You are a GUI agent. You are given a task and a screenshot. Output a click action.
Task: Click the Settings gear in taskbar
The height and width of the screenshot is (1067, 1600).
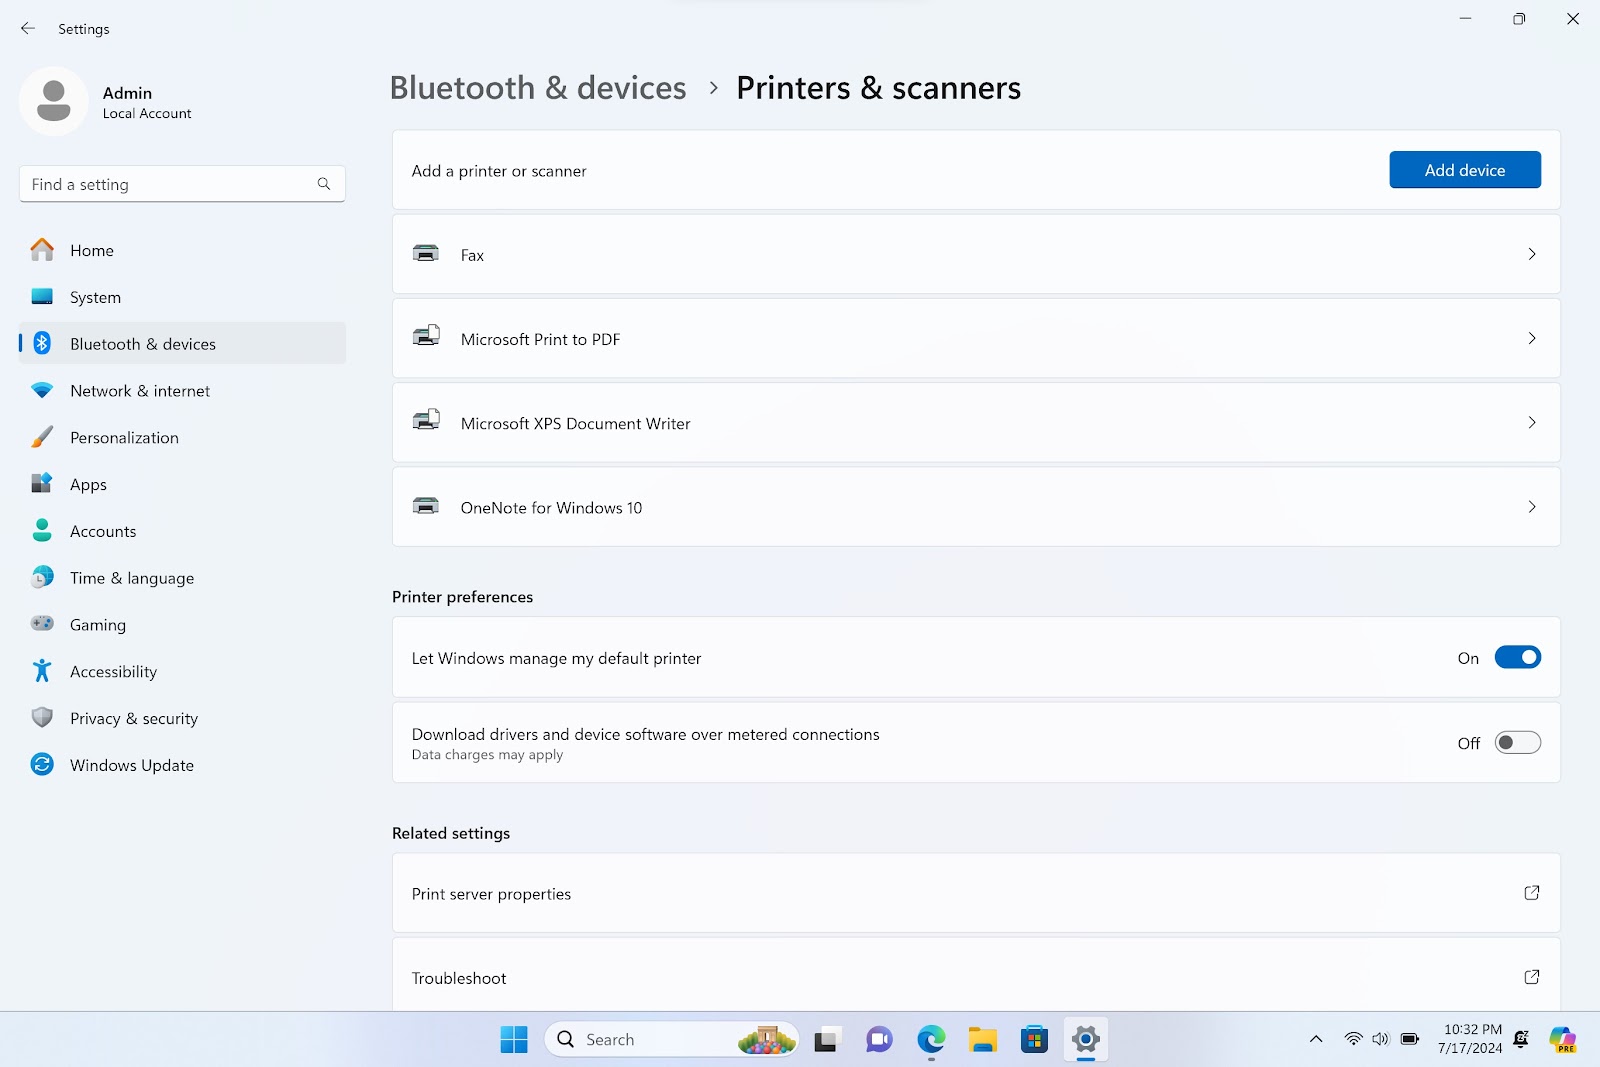(1085, 1040)
